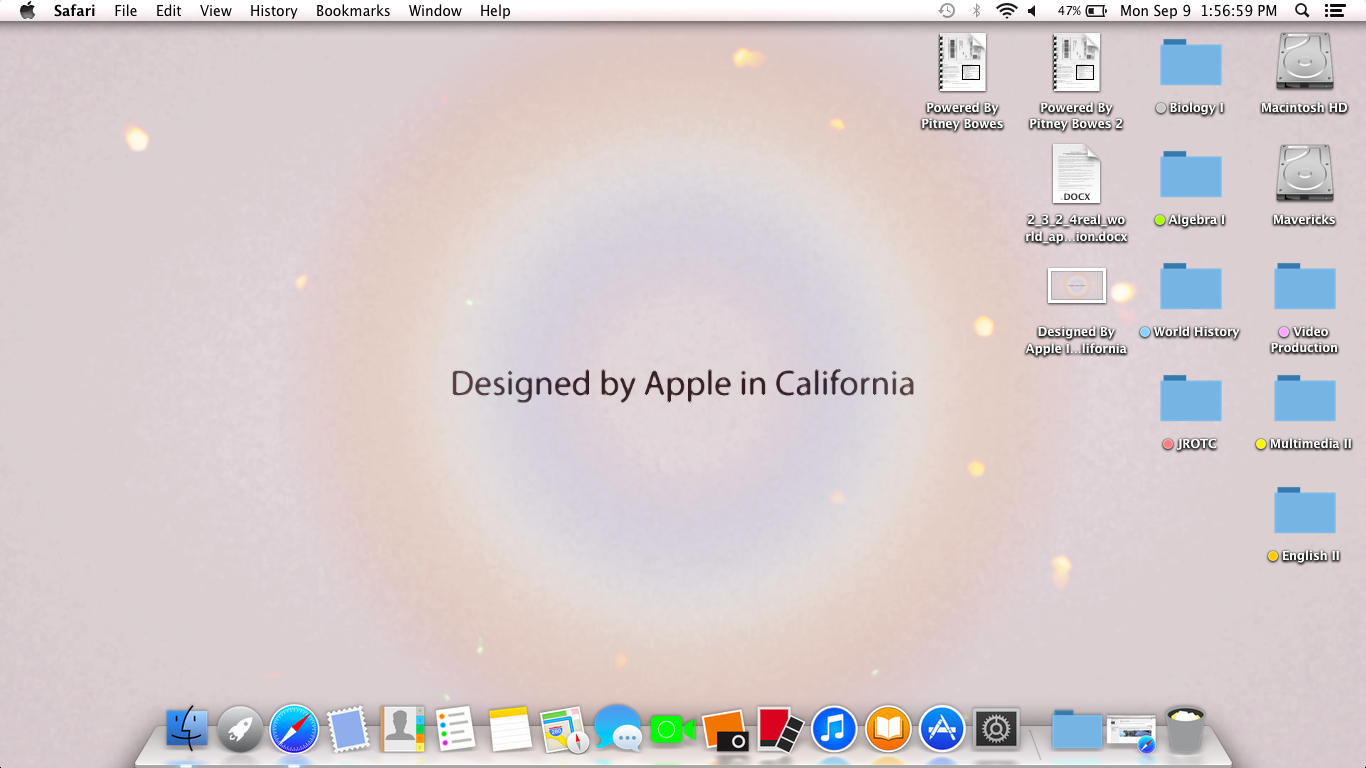
Task: Click the volume speaker icon
Action: [1033, 11]
